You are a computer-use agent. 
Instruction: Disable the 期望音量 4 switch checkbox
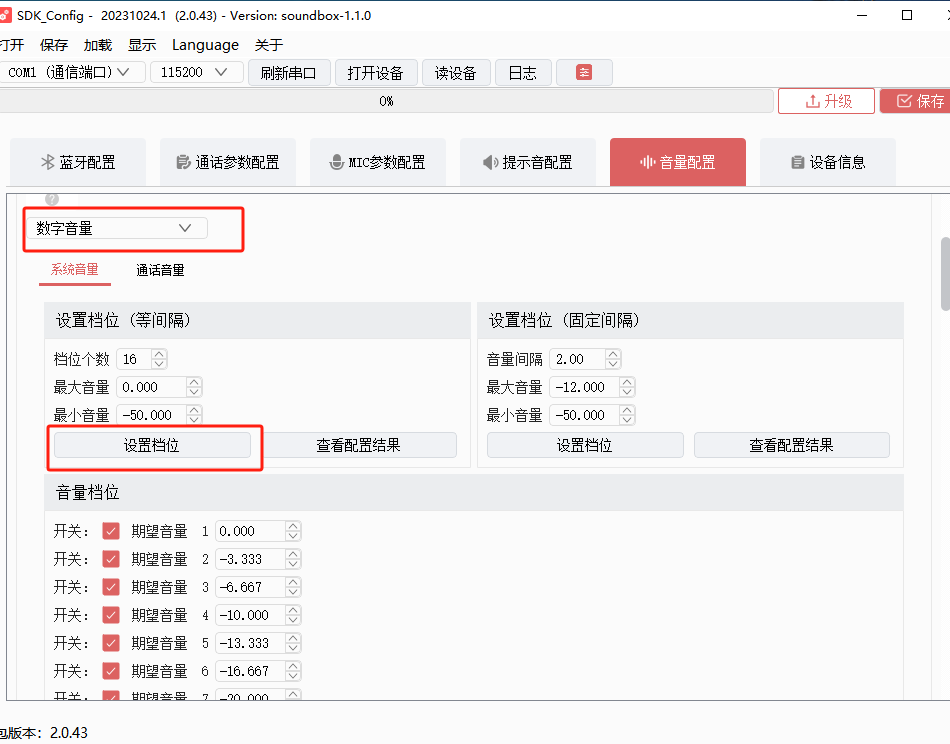click(x=111, y=615)
